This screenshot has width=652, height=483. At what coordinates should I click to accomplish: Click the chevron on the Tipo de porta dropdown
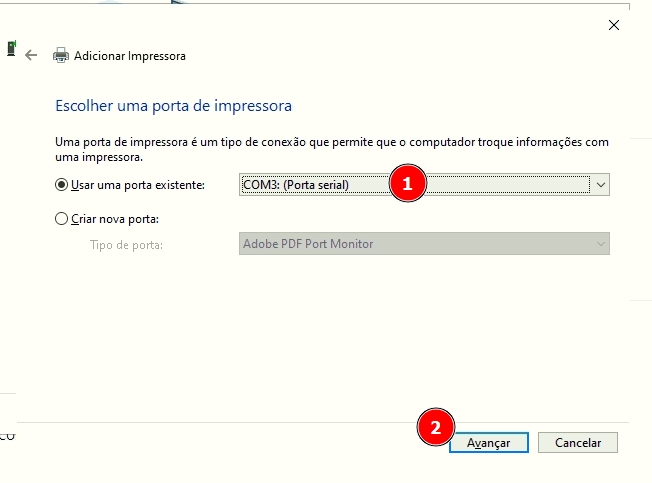(x=600, y=244)
